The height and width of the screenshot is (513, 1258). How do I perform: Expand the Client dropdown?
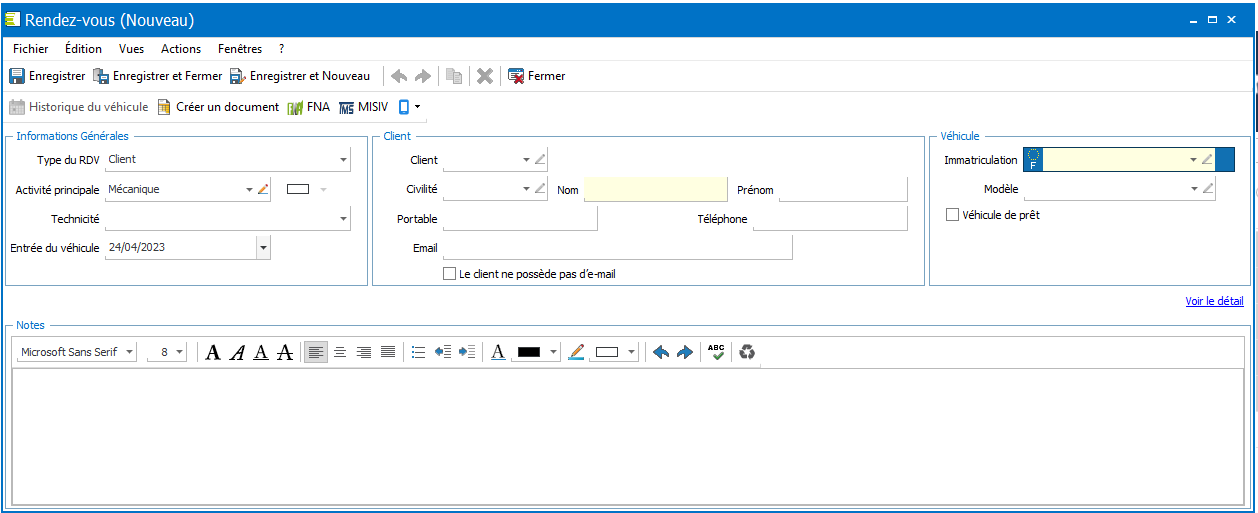point(527,160)
